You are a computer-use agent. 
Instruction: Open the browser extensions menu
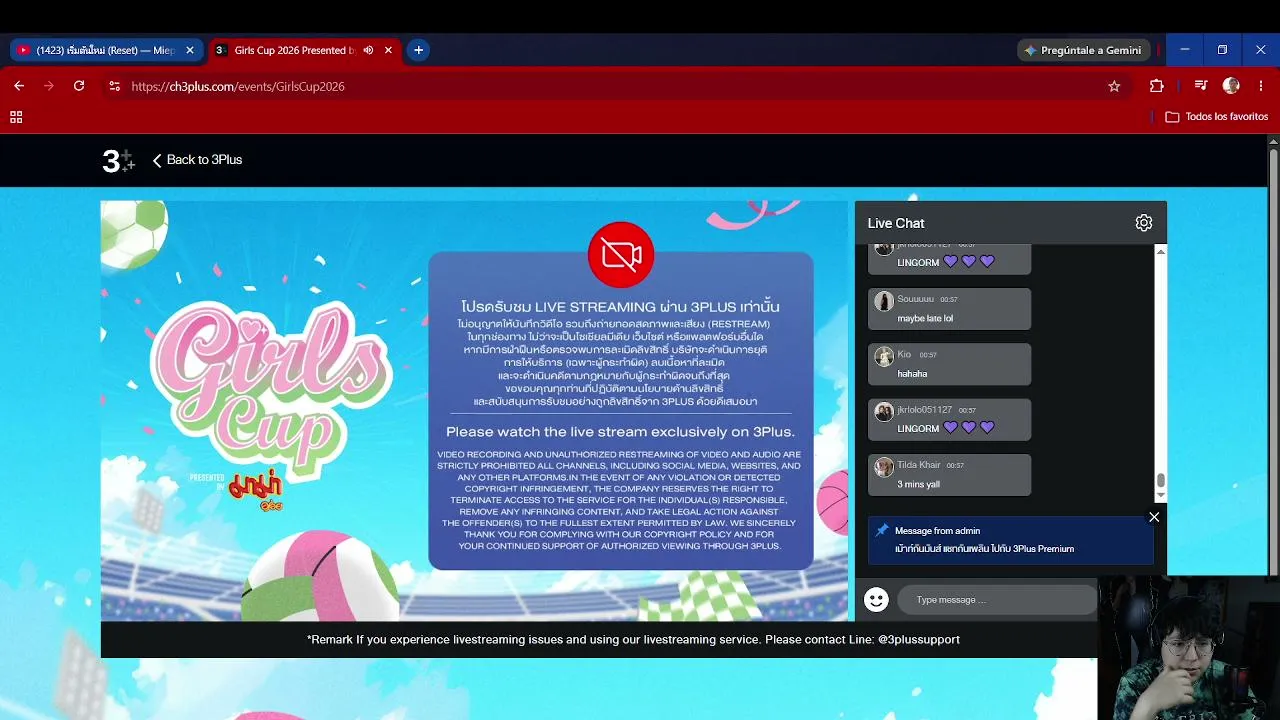pos(1157,86)
